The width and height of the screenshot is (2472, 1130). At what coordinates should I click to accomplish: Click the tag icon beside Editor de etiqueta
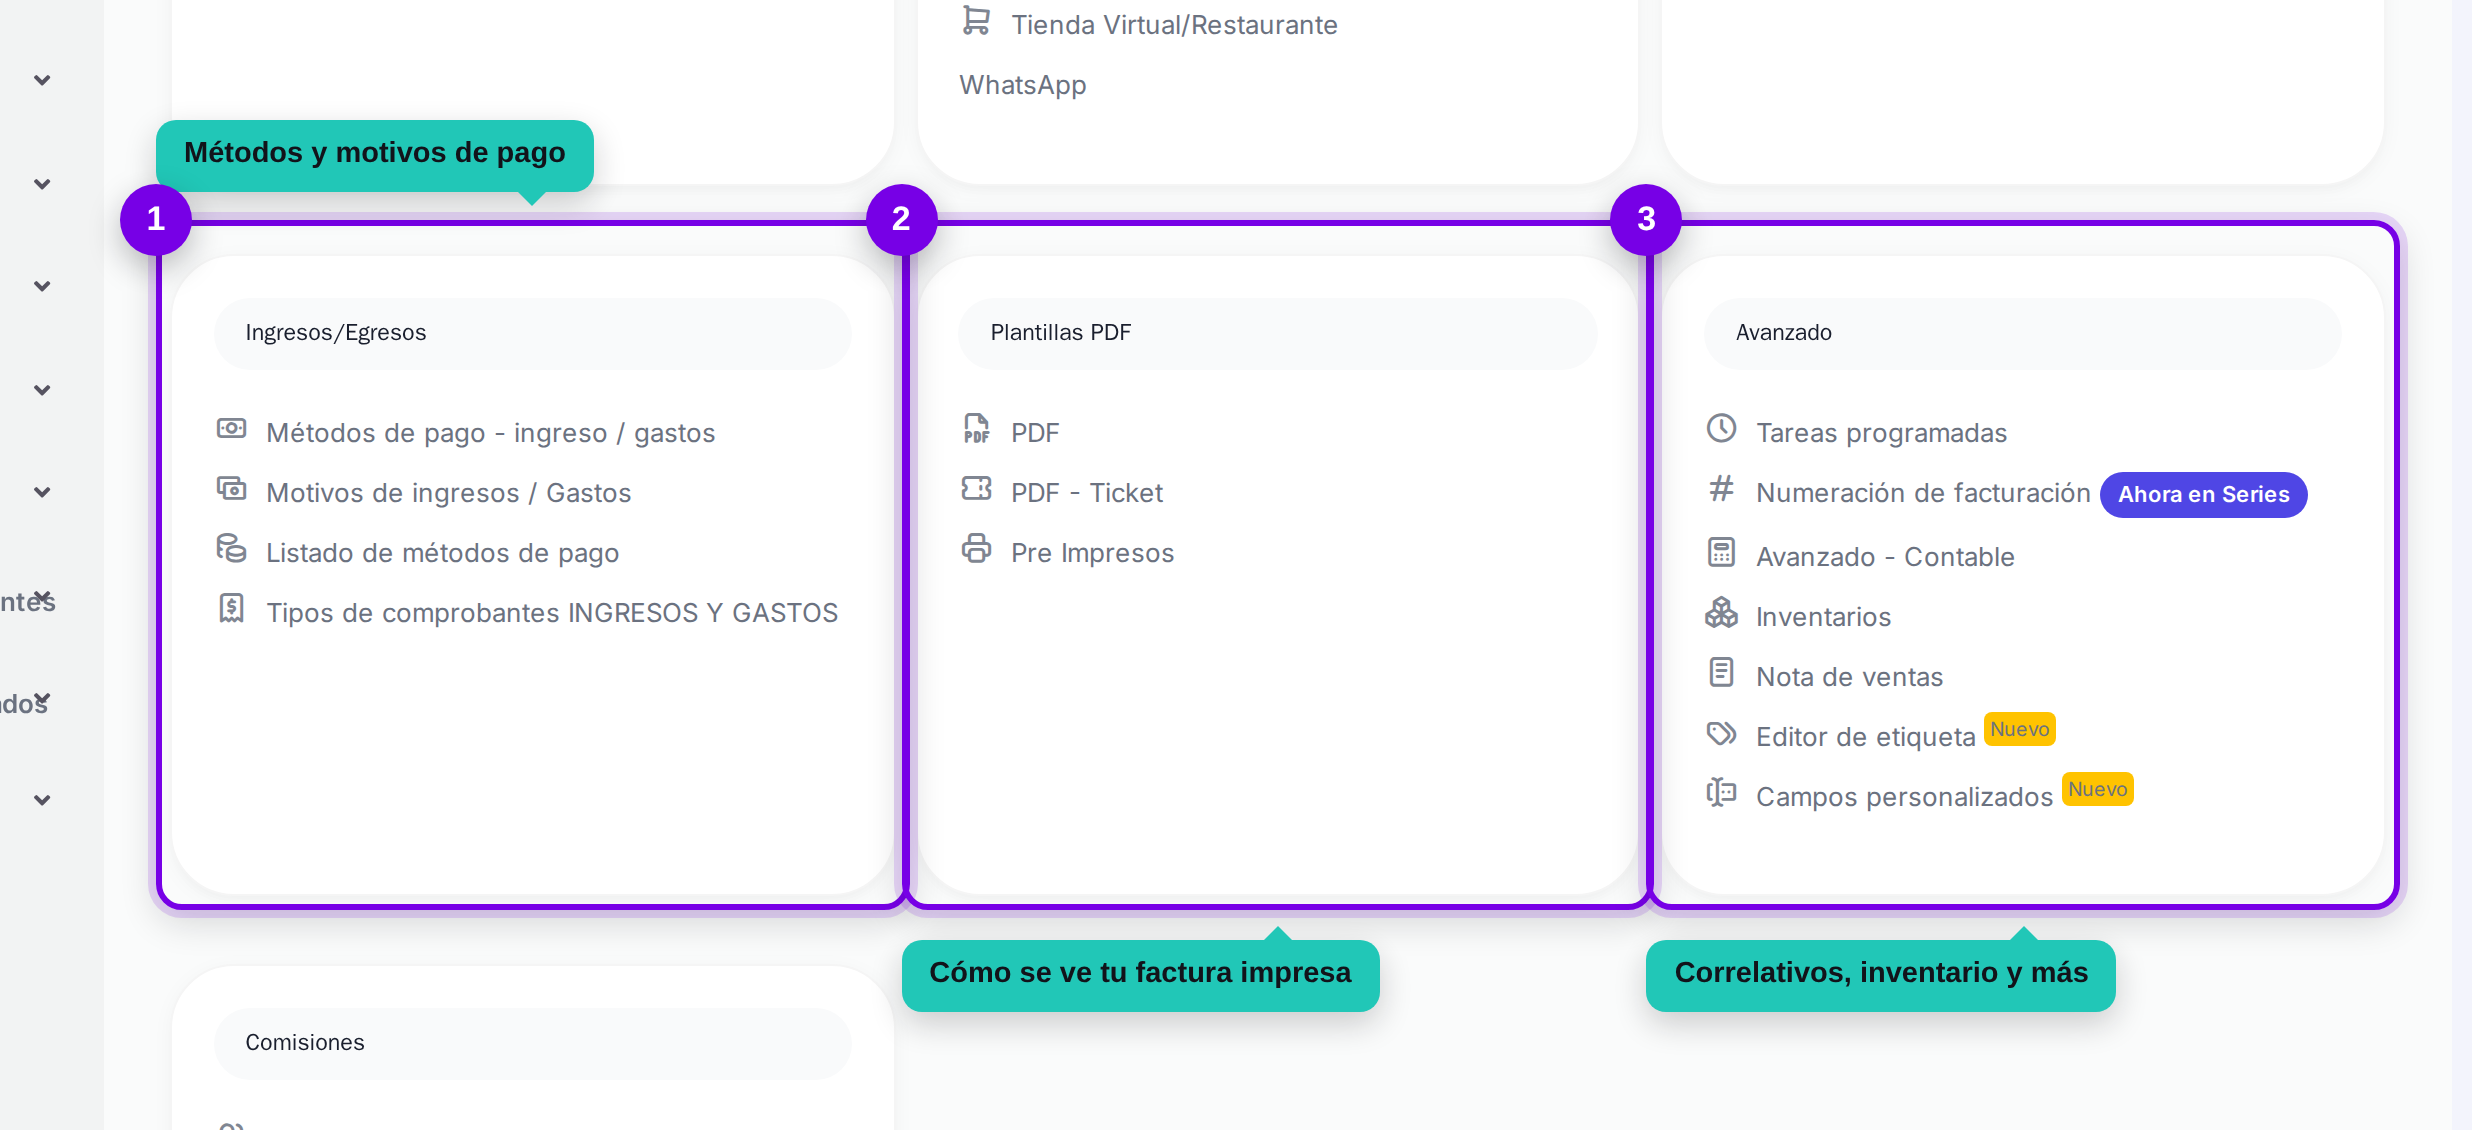pyautogui.click(x=1721, y=733)
